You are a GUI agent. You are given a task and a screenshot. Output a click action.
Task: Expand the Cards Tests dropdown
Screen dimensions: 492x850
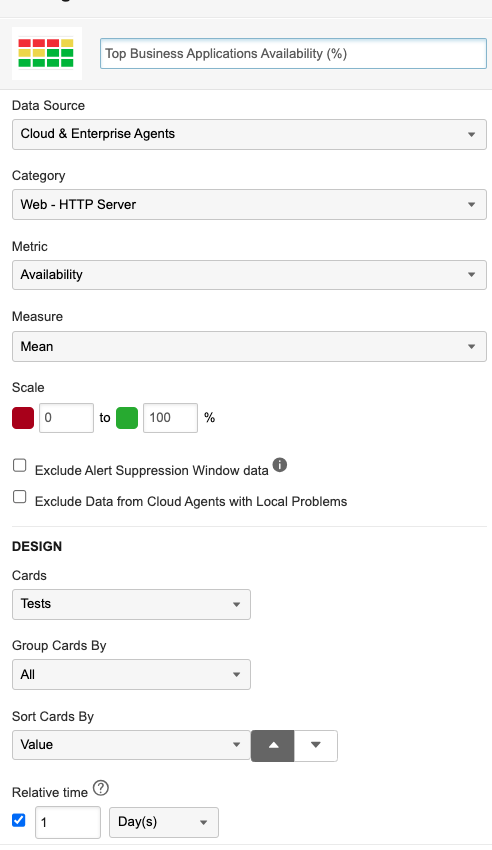(131, 604)
